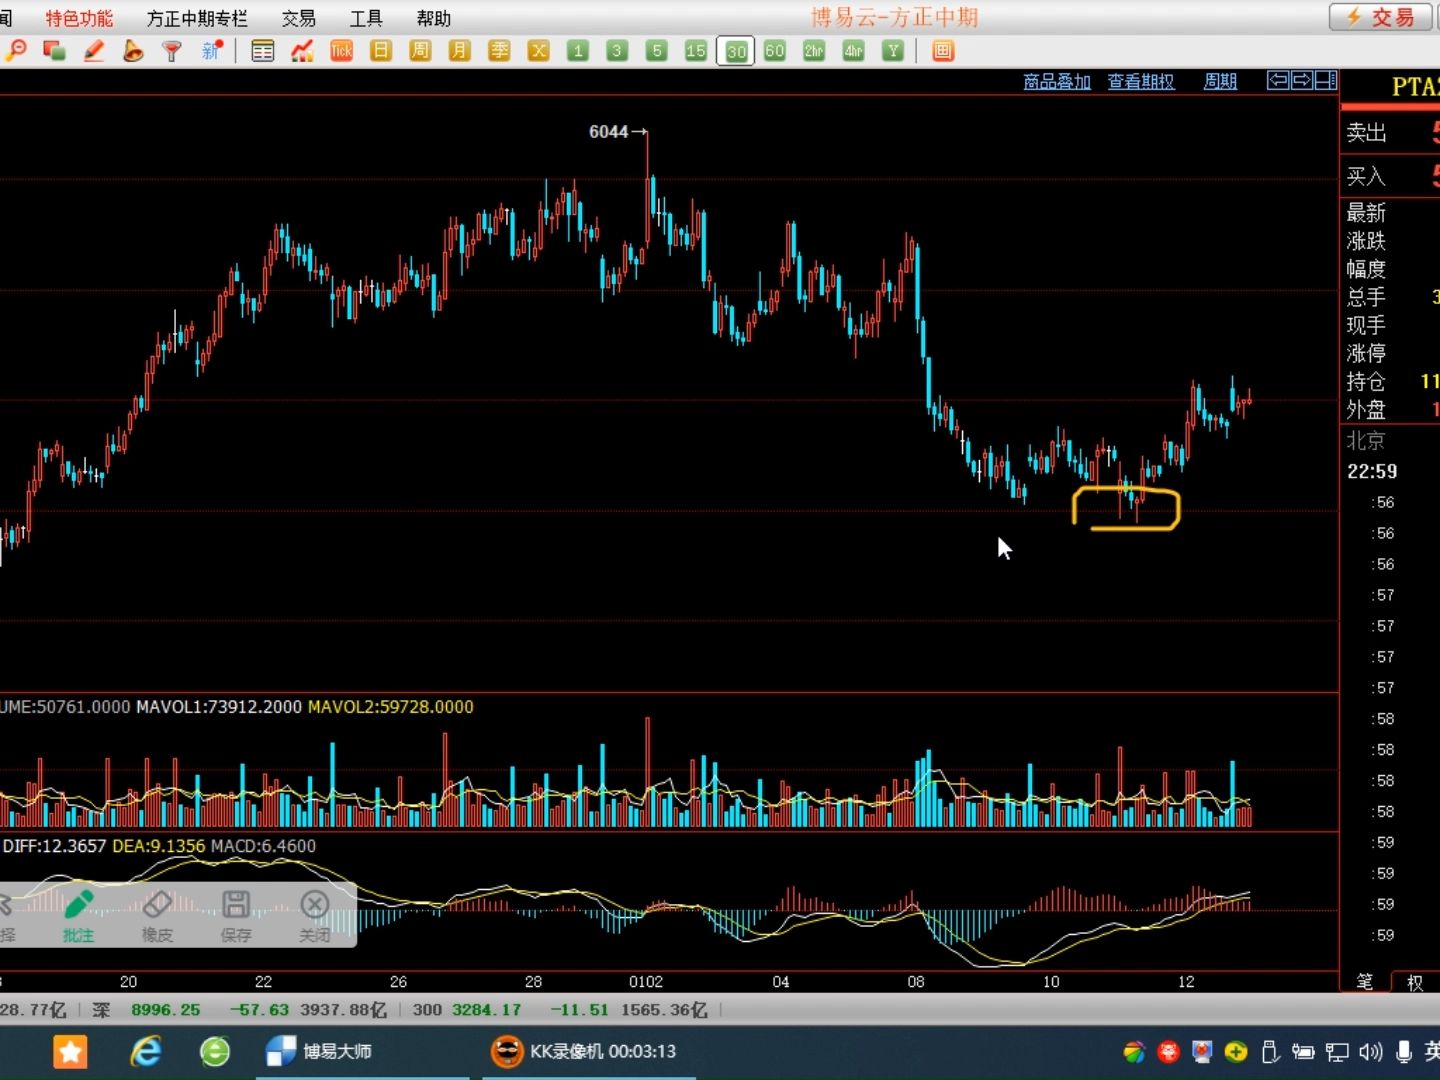Click the 周期 link
Image resolution: width=1440 pixels, height=1080 pixels.
(x=1220, y=81)
